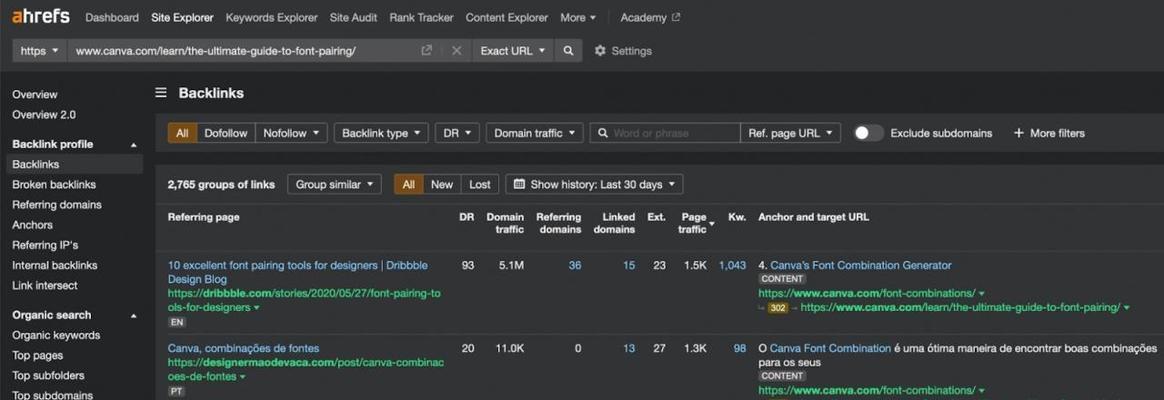The image size is (1164, 400).
Task: Open the Backlink type dropdown
Action: [x=381, y=133]
